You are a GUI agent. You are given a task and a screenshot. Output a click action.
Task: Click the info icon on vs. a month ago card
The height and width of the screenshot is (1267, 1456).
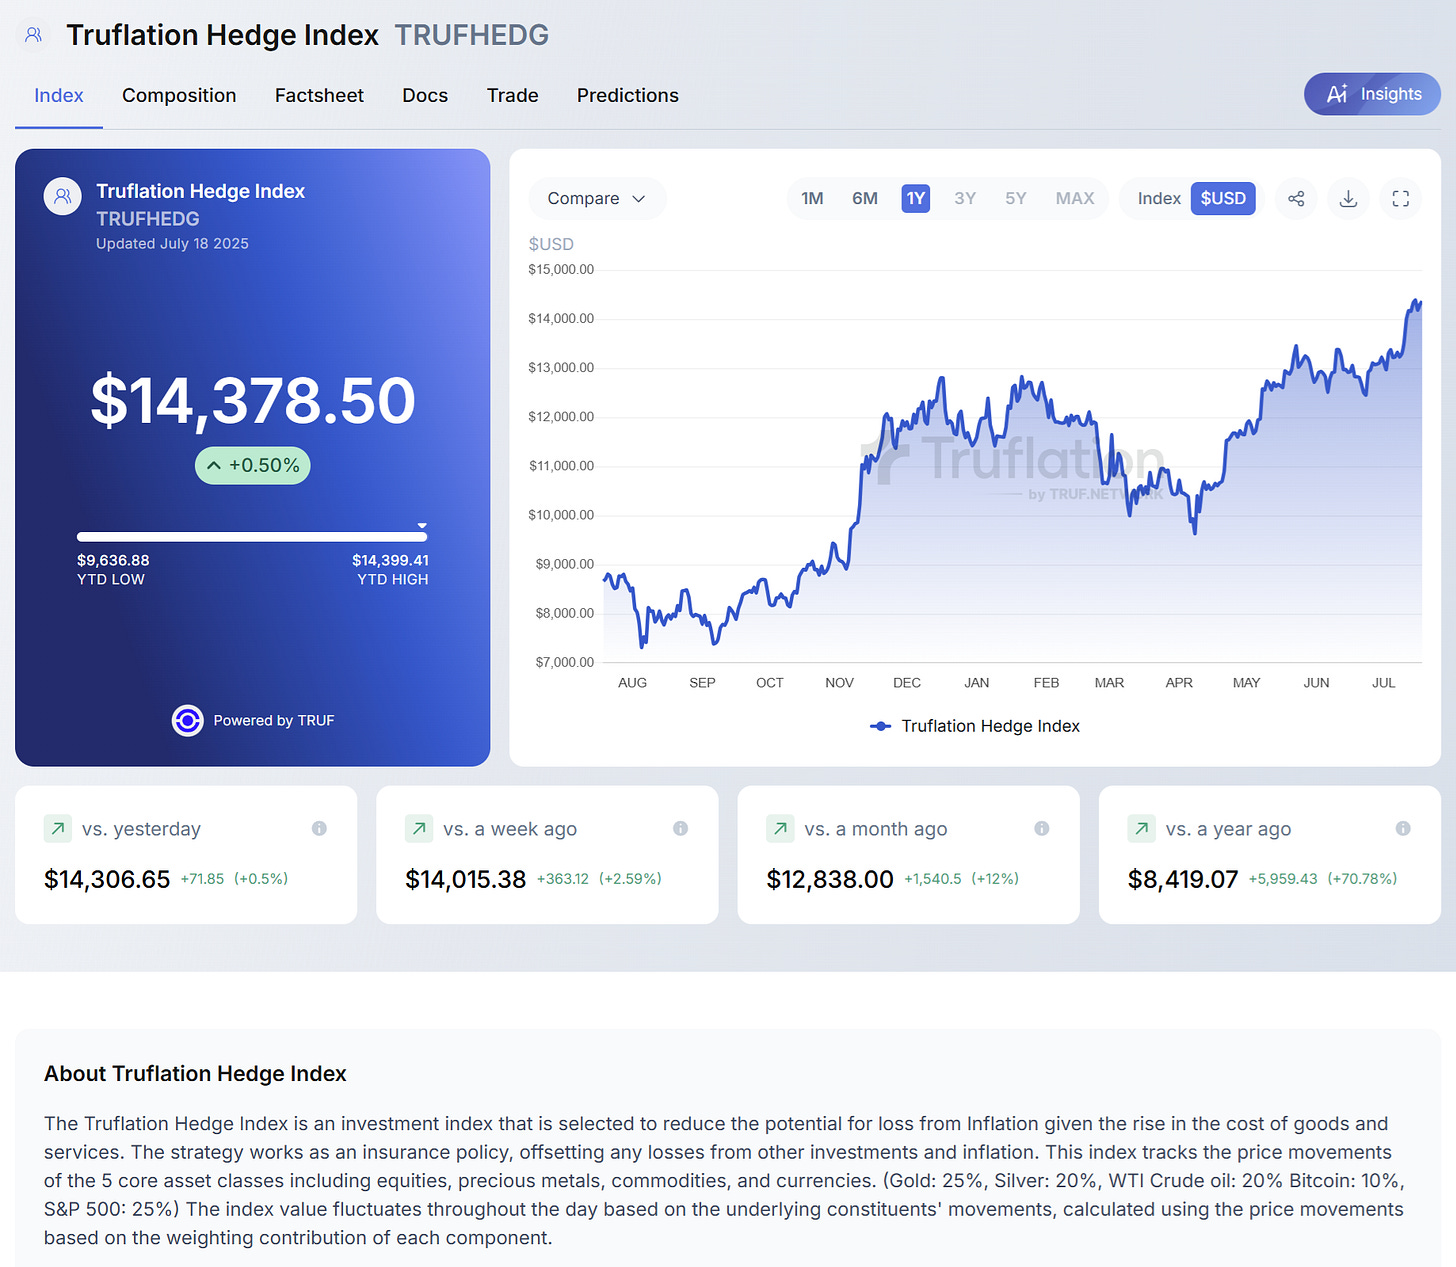coord(1041,828)
